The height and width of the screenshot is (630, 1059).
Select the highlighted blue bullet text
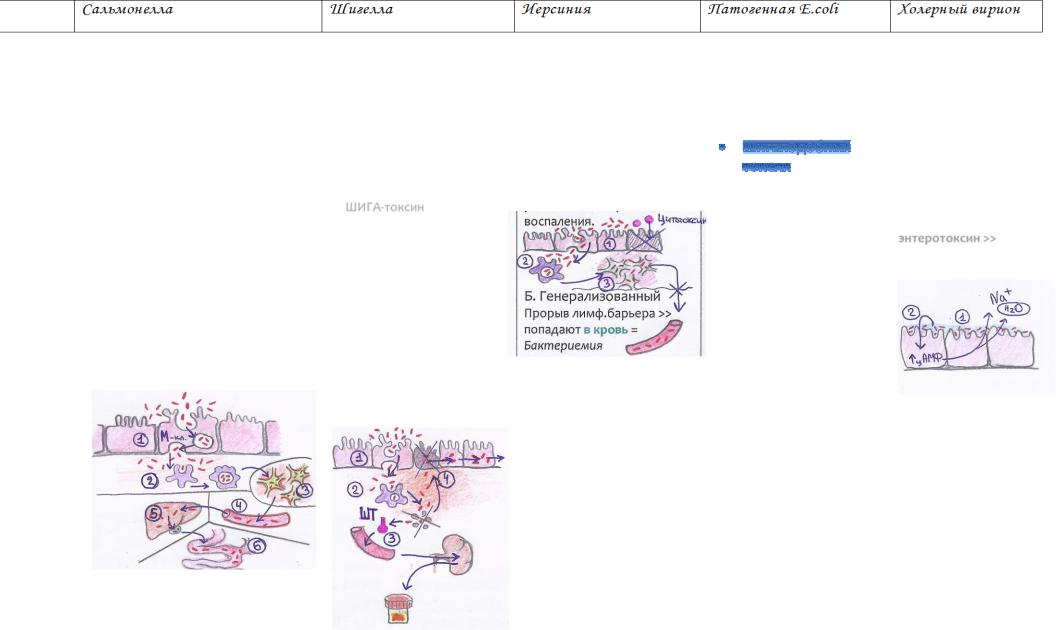pyautogui.click(x=796, y=156)
